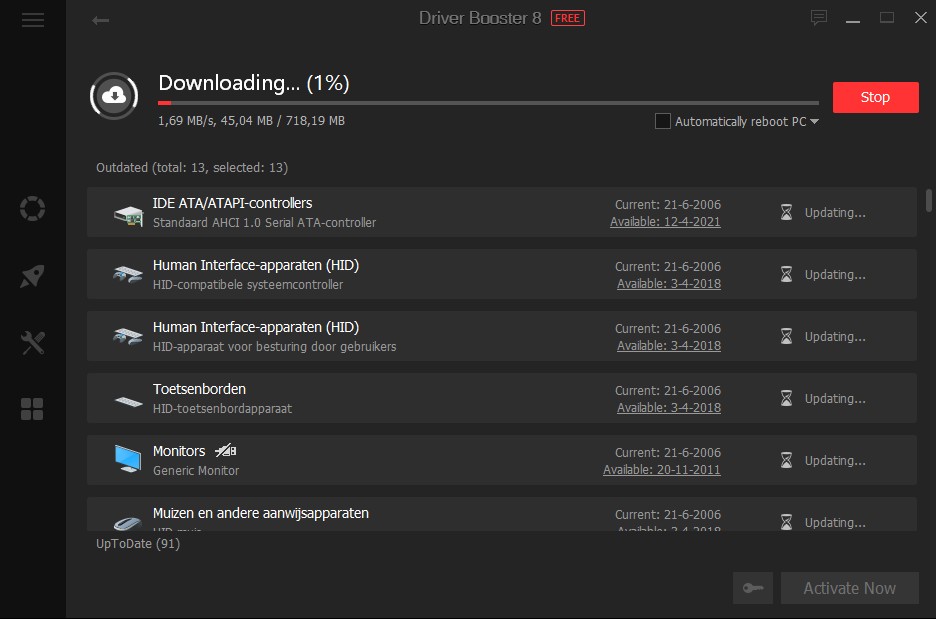Image resolution: width=936 pixels, height=619 pixels.
Task: Open Available: 20-11-2011 link for Monitors
Action: 661,470
